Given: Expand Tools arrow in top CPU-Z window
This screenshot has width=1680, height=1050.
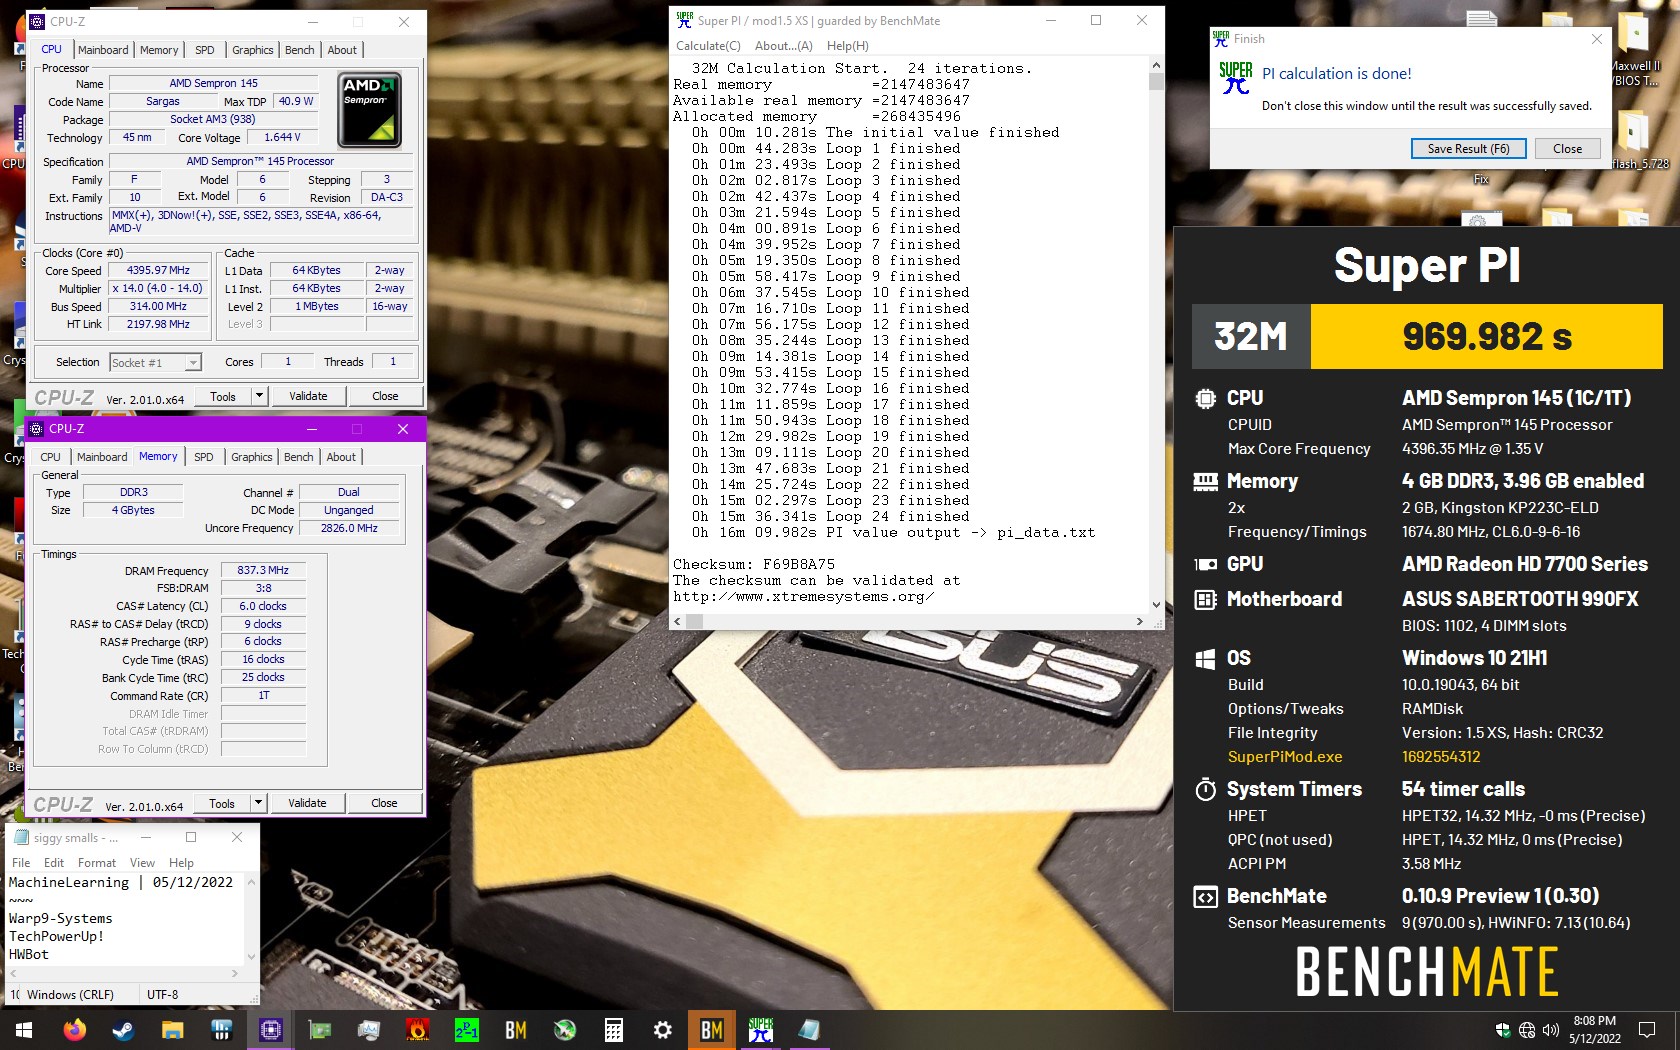Looking at the screenshot, I should pyautogui.click(x=259, y=396).
